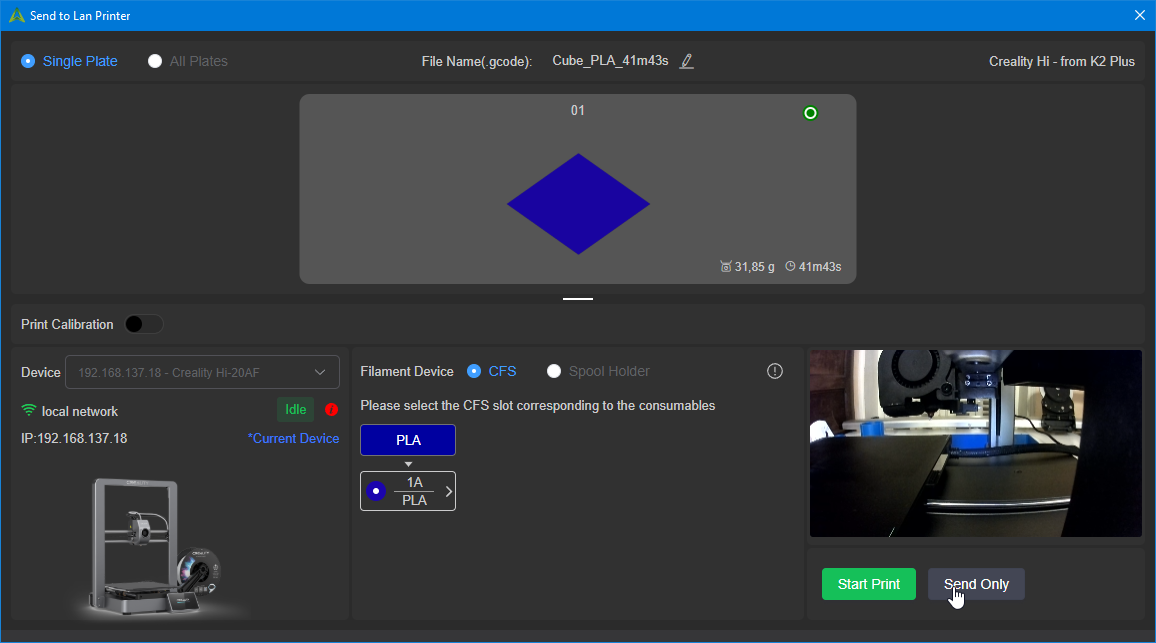Choose CFS as filament device
Image resolution: width=1156 pixels, height=643 pixels.
492,371
